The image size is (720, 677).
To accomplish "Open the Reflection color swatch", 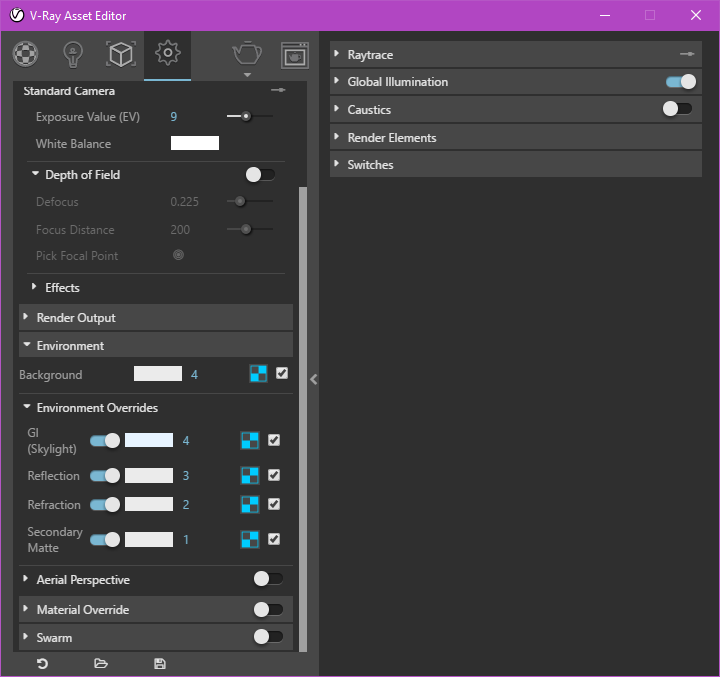I will click(x=149, y=475).
